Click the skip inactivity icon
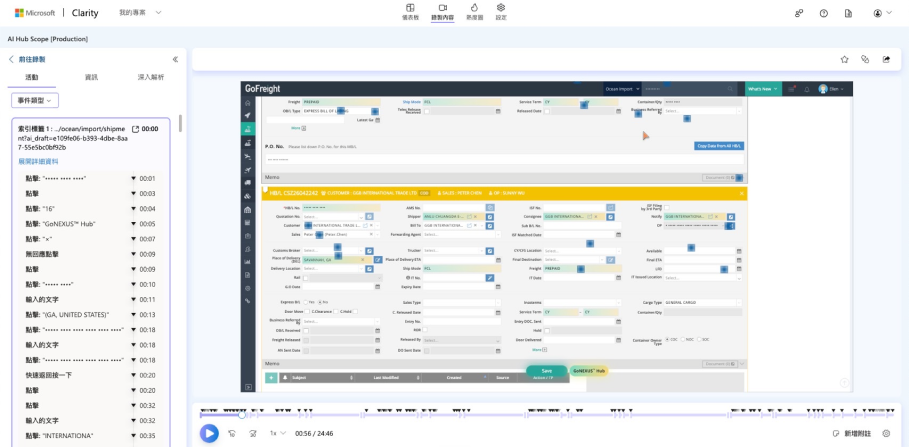The width and height of the screenshot is (909, 447). click(x=253, y=433)
